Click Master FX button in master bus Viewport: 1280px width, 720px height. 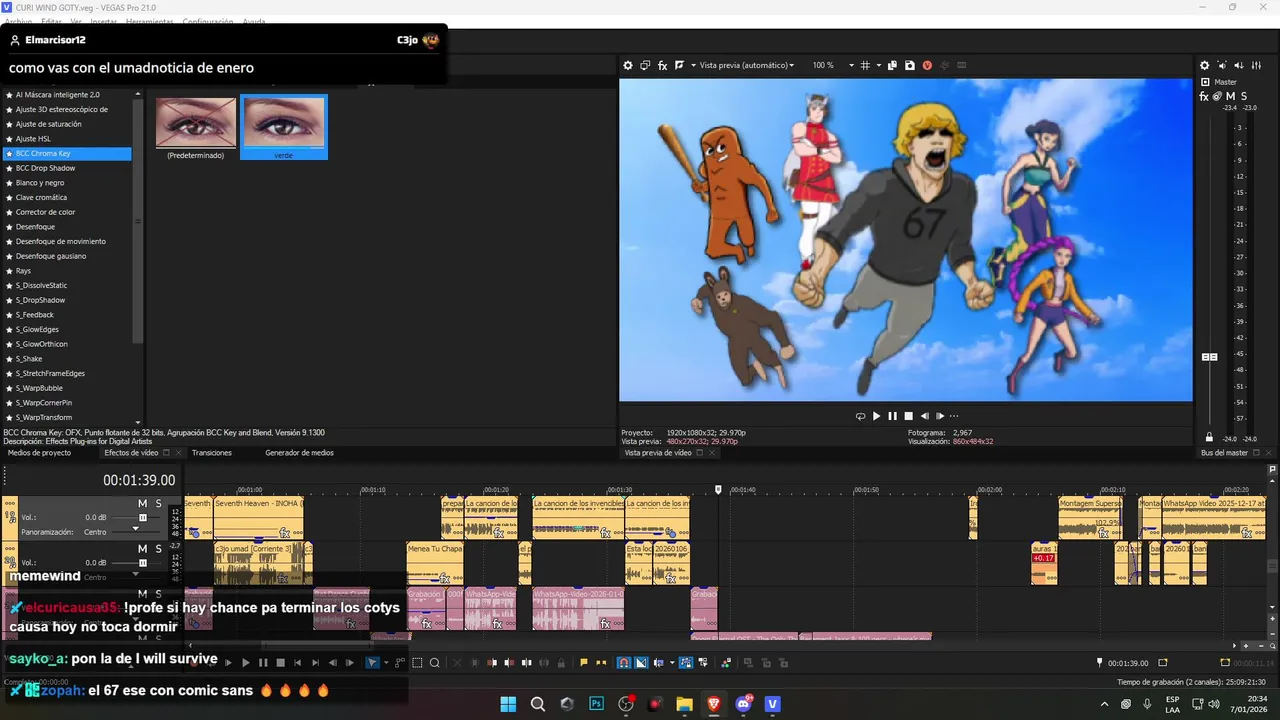pyautogui.click(x=1204, y=96)
